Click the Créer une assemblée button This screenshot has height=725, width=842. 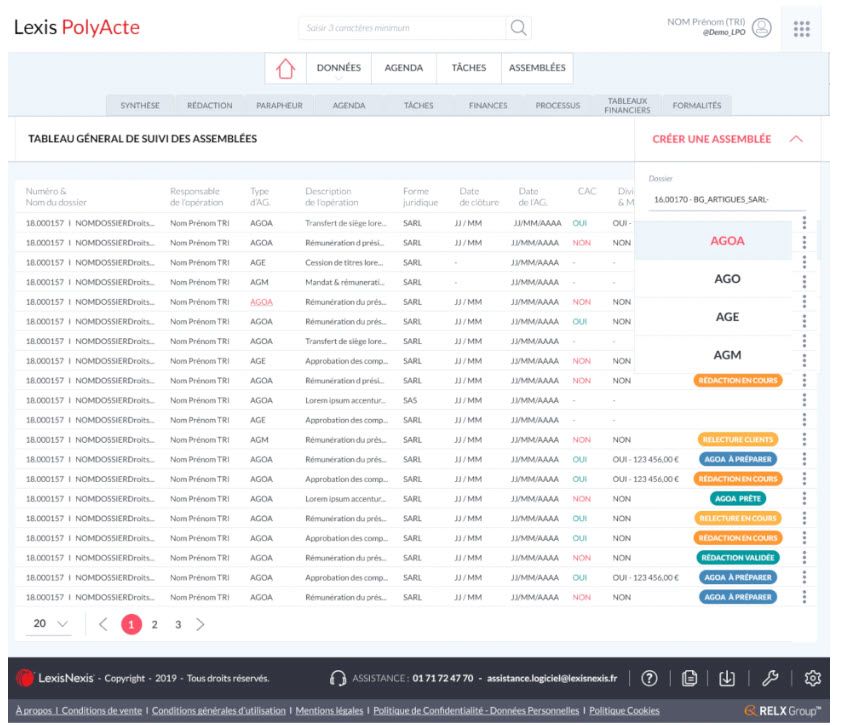click(x=712, y=139)
